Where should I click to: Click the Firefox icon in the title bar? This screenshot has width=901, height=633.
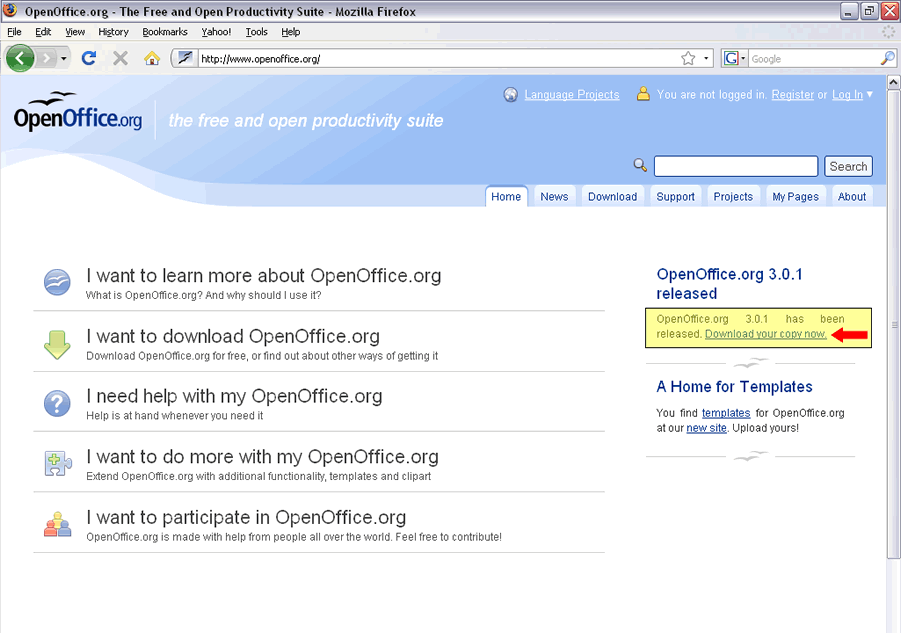10,10
